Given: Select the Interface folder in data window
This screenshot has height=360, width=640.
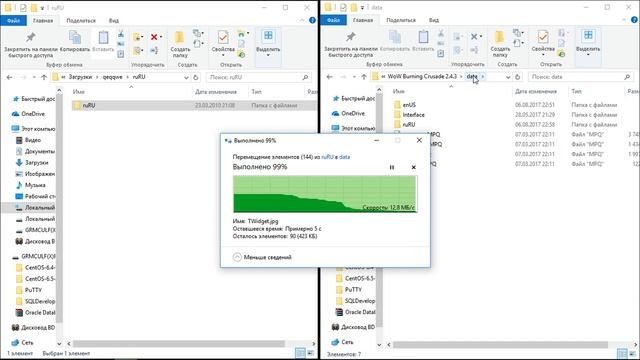Looking at the screenshot, I should coord(413,115).
